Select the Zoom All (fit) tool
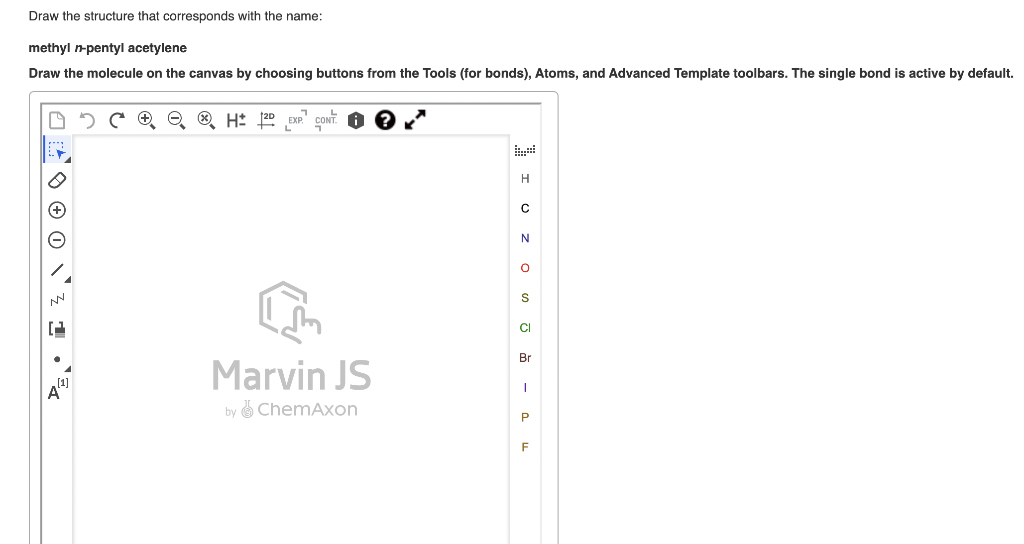 (206, 120)
